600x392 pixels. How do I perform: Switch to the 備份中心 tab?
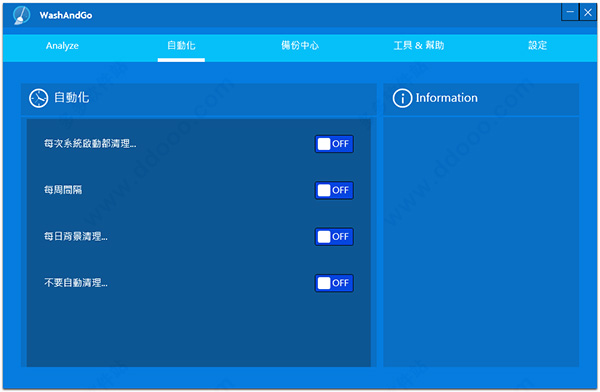tap(300, 46)
